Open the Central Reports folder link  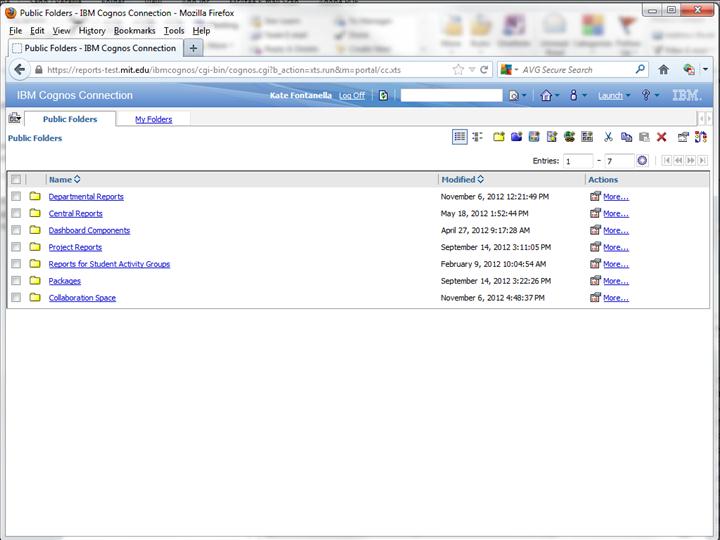coord(75,214)
